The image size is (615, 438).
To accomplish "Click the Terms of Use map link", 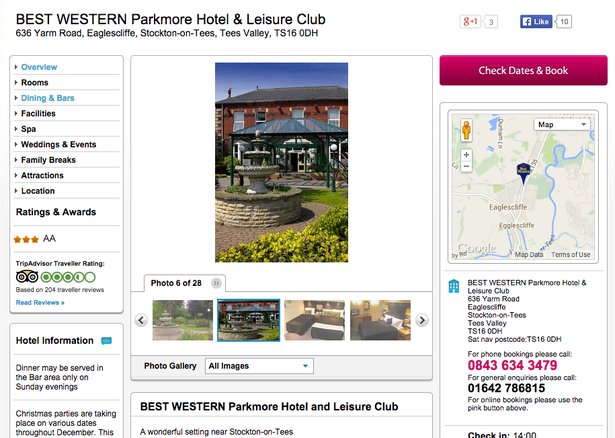I will (x=570, y=254).
